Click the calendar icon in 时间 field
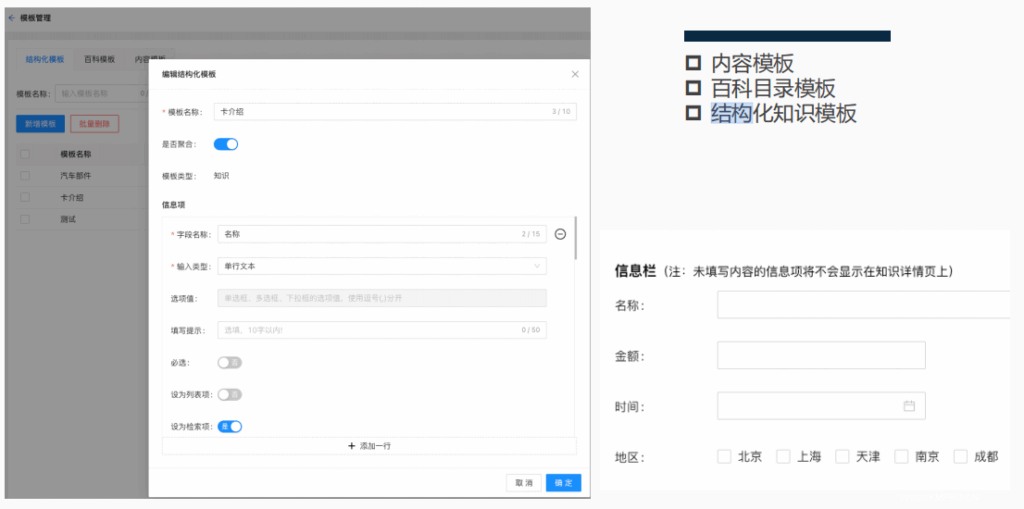This screenshot has width=1024, height=509. tap(909, 406)
